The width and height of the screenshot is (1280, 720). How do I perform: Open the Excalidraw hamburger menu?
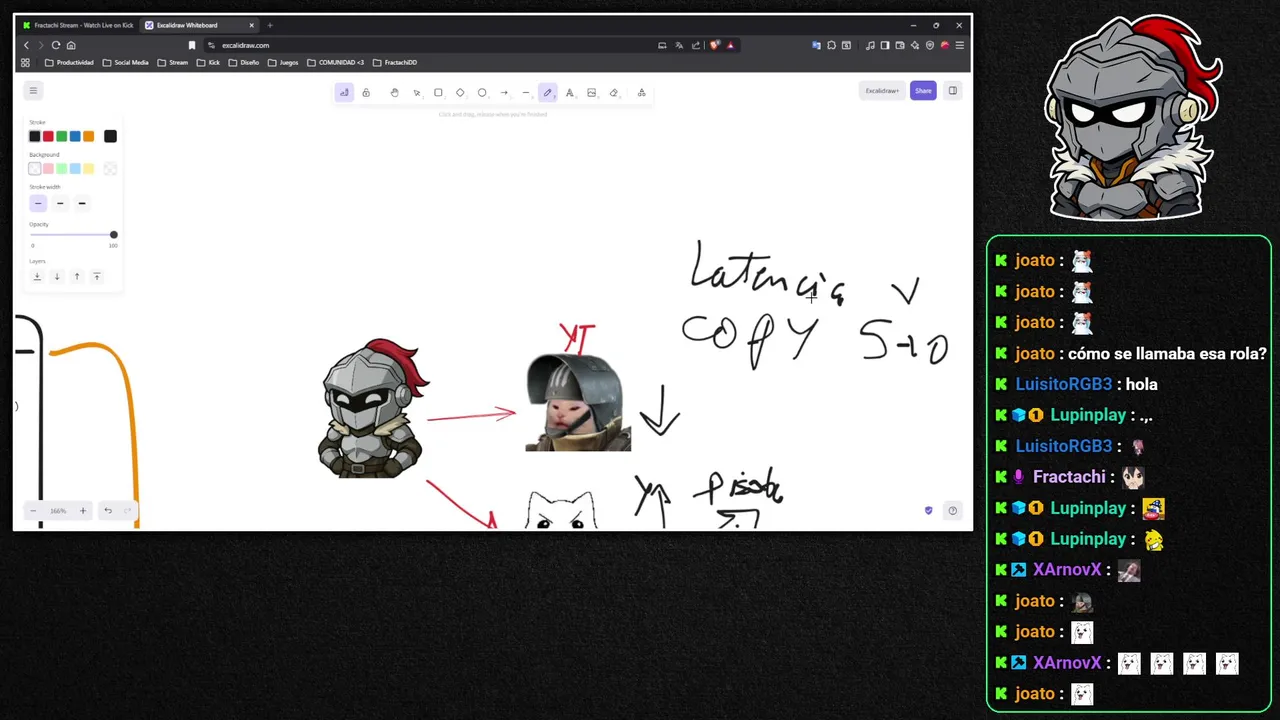pos(33,91)
